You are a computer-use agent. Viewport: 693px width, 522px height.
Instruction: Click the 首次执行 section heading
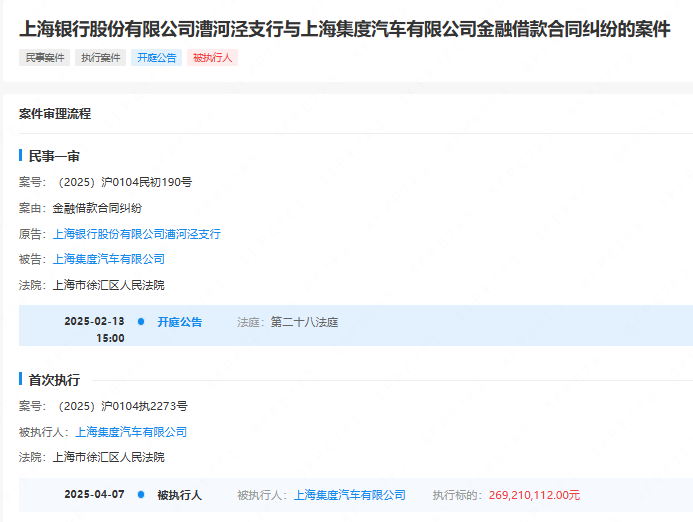(x=54, y=380)
